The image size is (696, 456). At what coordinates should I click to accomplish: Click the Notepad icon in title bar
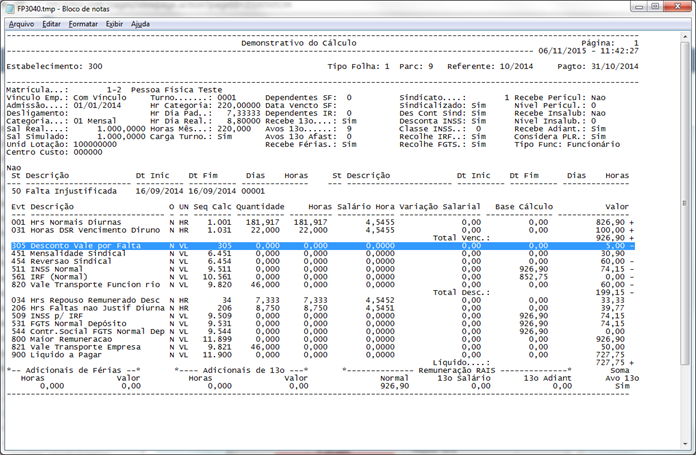(x=9, y=8)
